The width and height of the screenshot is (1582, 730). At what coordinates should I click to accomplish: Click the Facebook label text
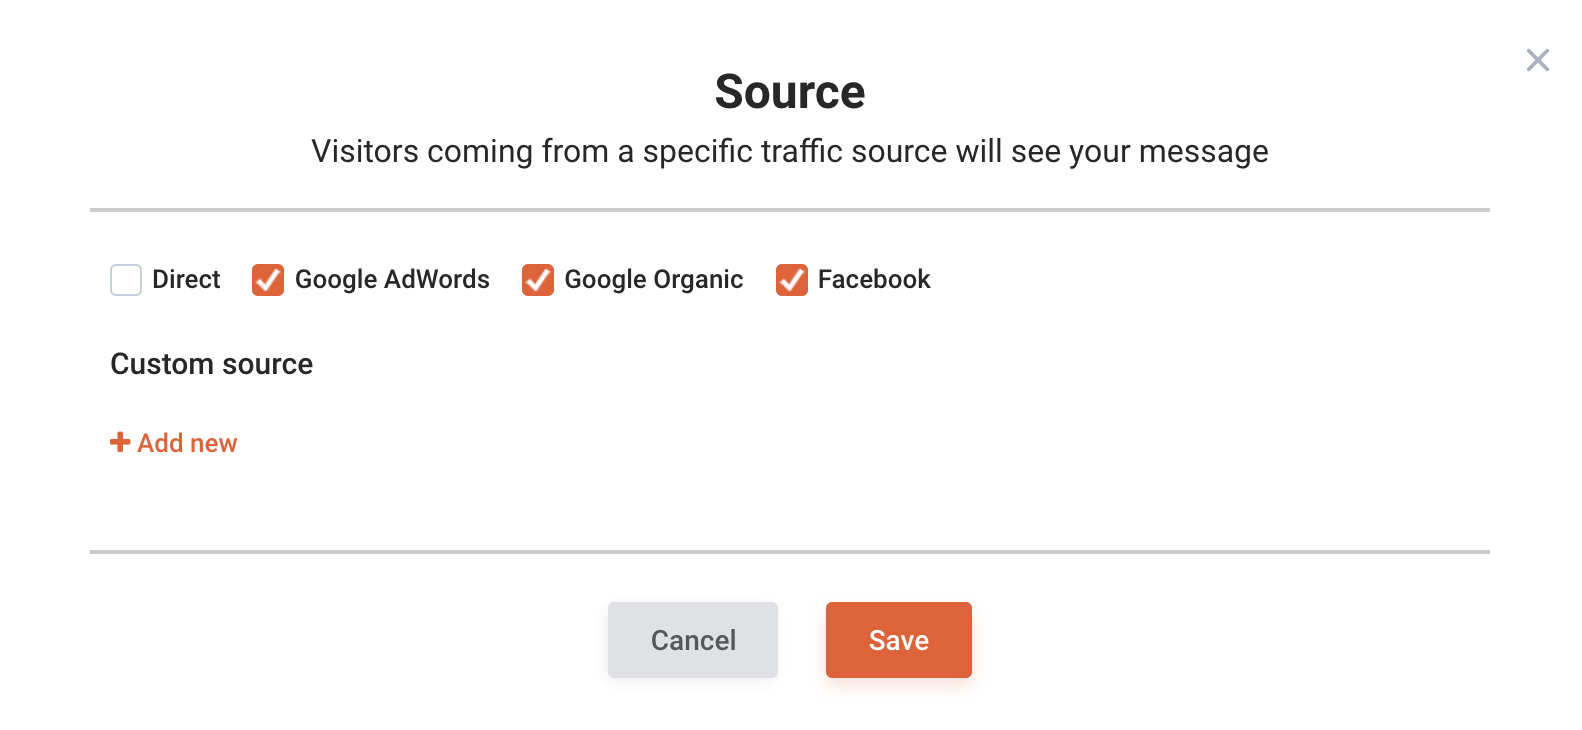point(874,279)
